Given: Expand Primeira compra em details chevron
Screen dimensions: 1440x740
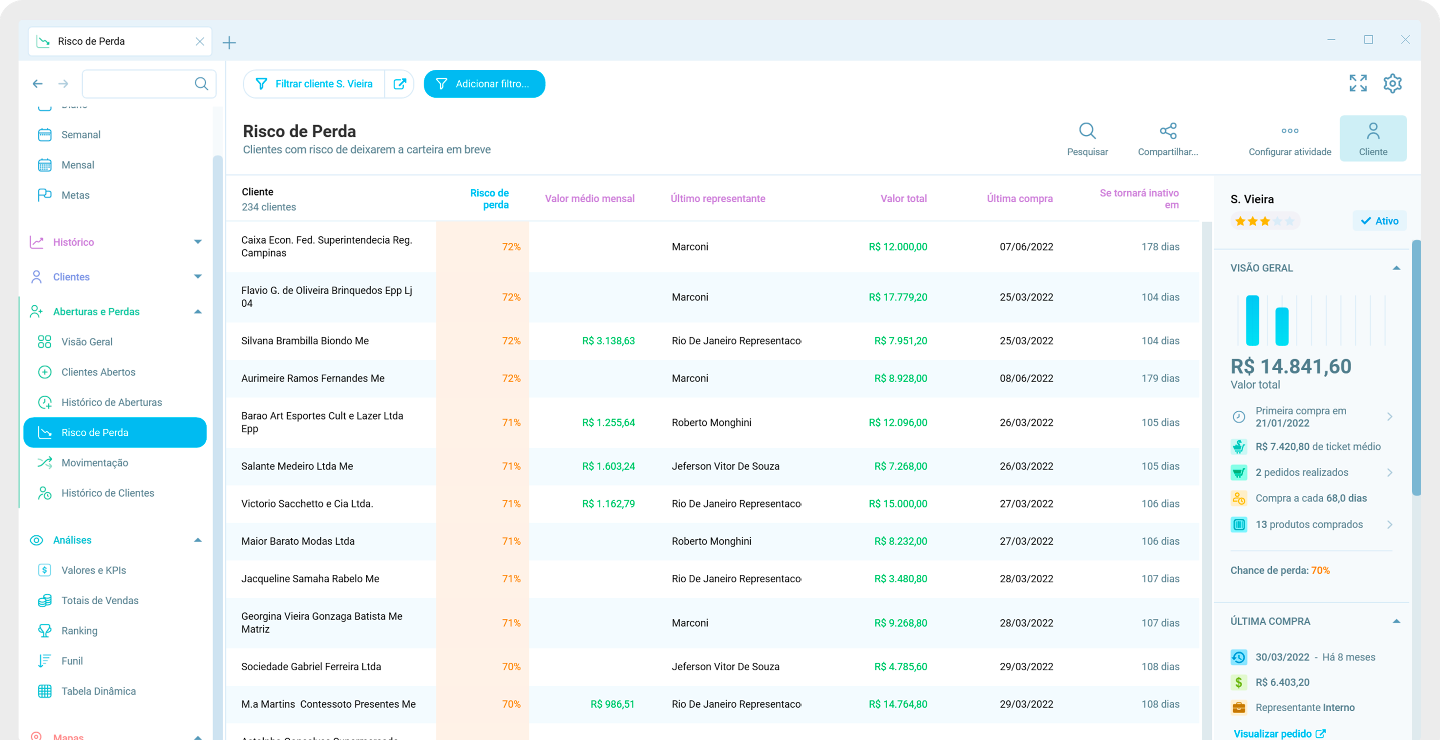Looking at the screenshot, I should click(x=1390, y=416).
